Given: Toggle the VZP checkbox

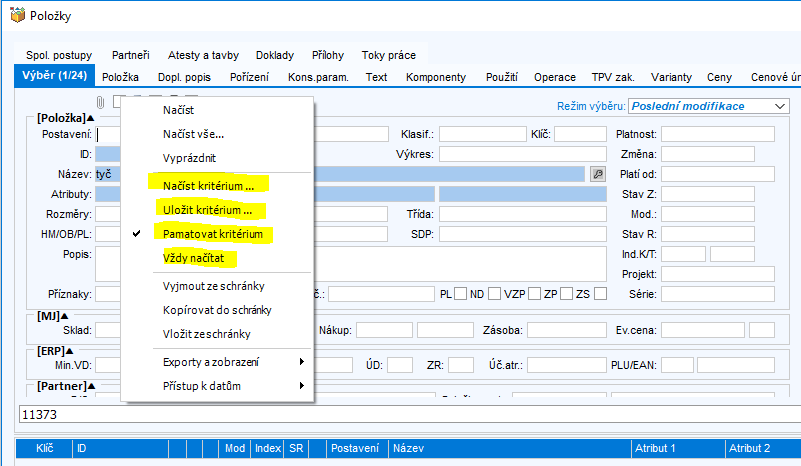Looking at the screenshot, I should pyautogui.click(x=534, y=294).
